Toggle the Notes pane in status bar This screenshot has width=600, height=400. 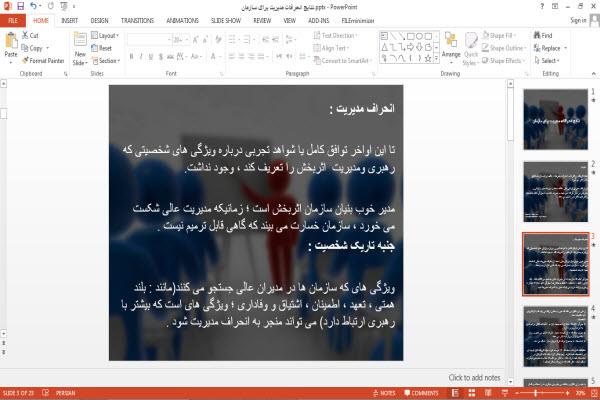385,393
